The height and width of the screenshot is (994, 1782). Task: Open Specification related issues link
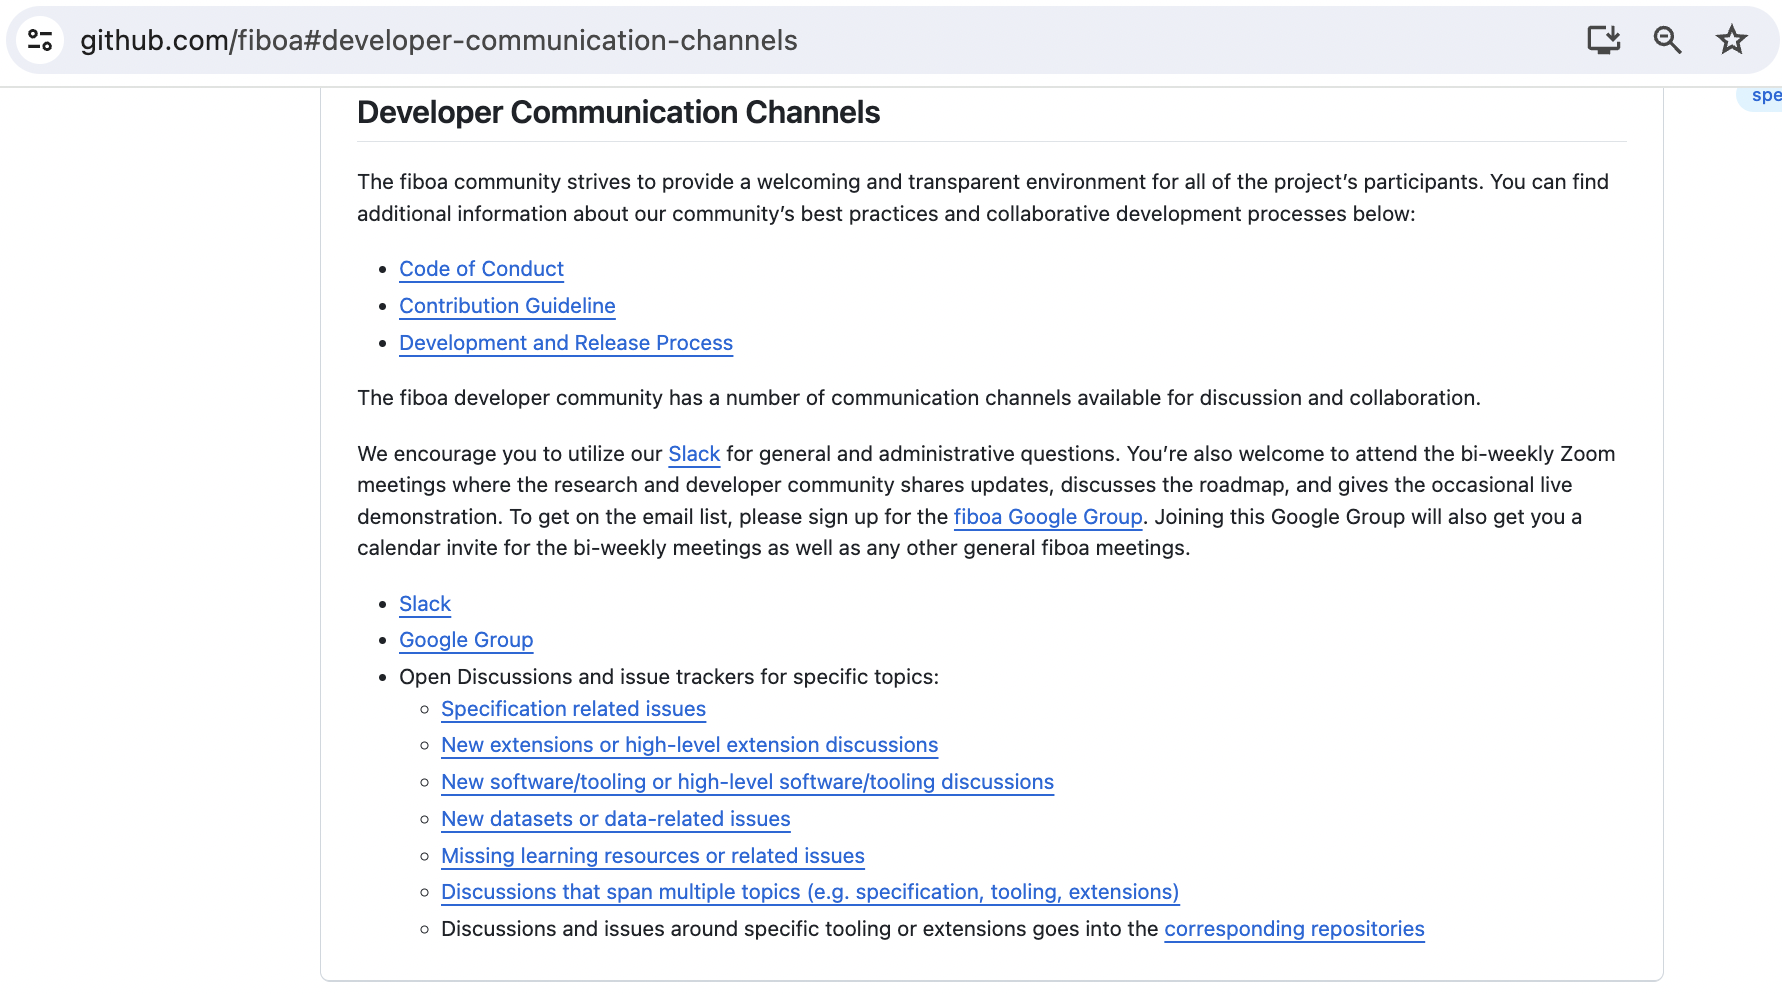(x=573, y=709)
